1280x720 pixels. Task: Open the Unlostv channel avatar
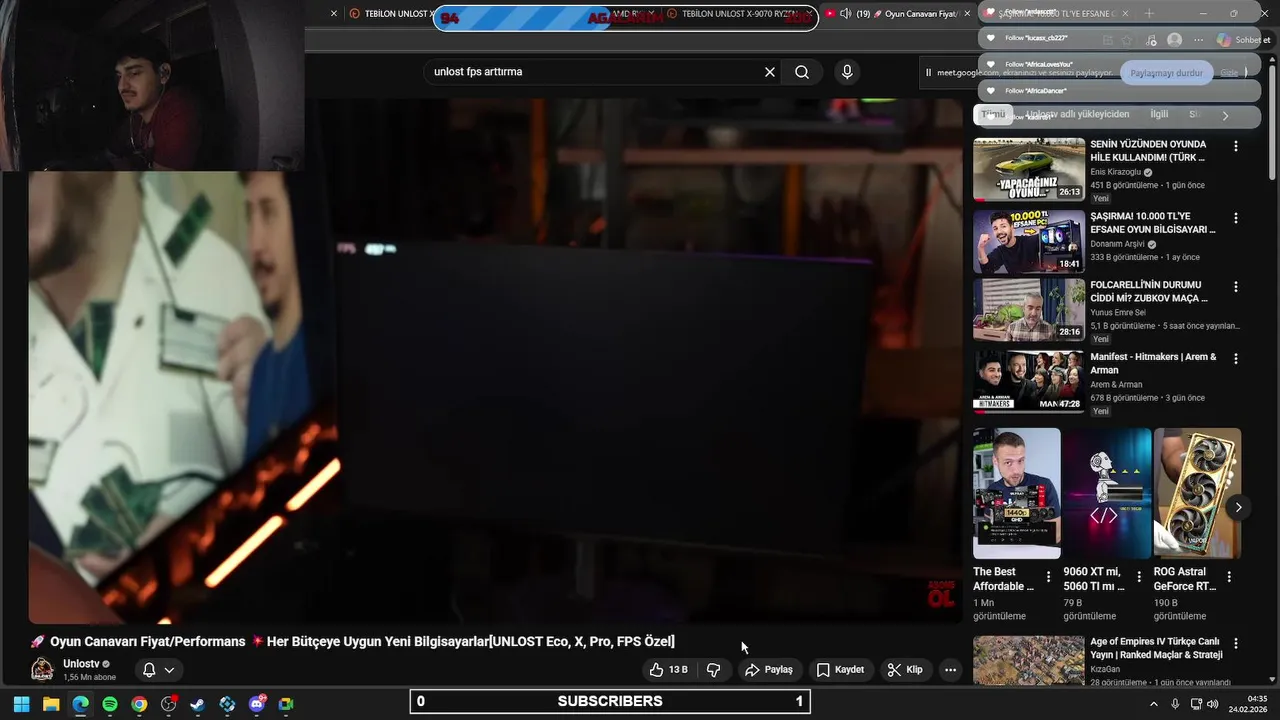point(42,670)
